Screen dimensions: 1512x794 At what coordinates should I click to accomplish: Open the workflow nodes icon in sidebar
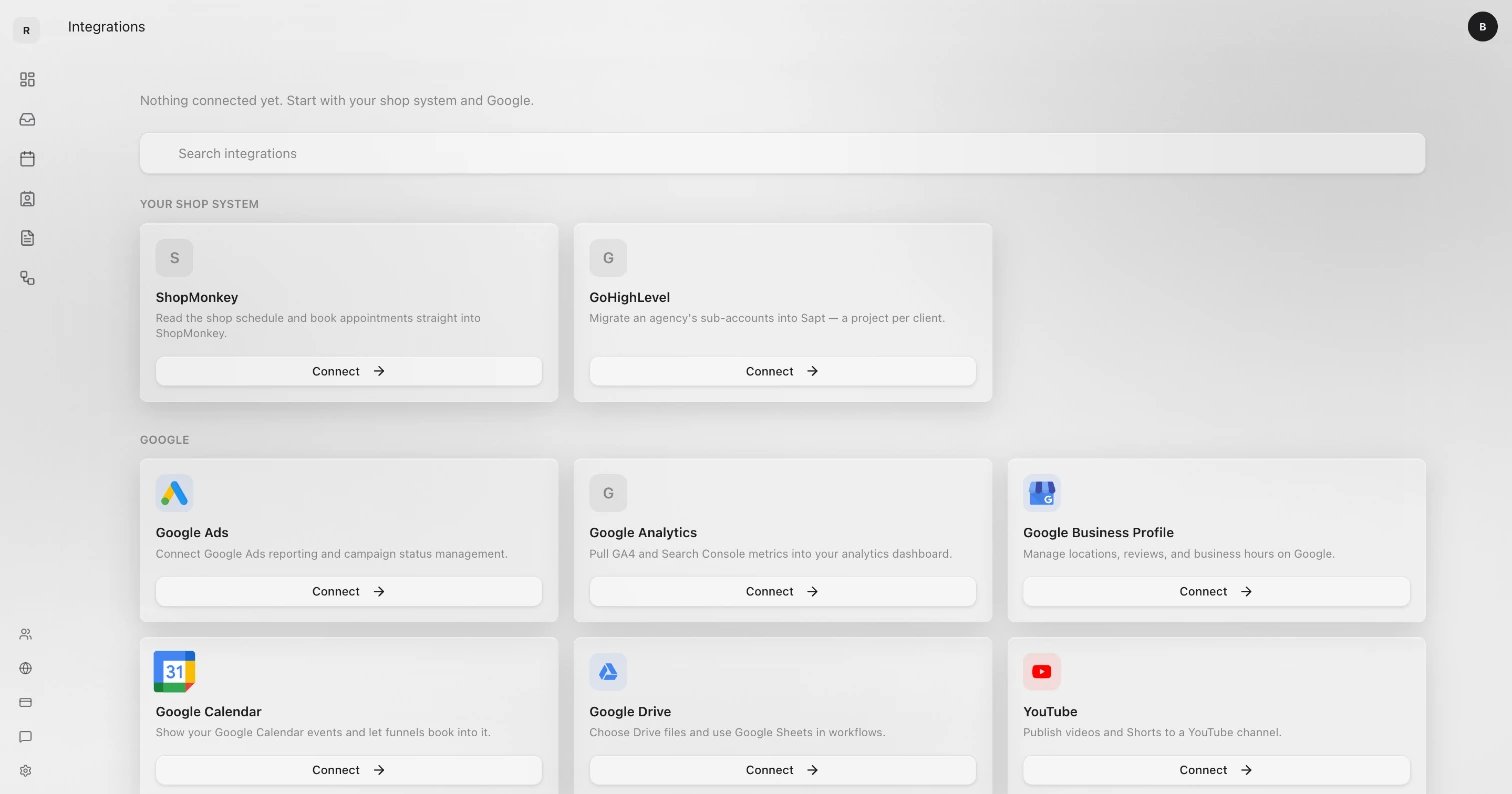(x=27, y=278)
